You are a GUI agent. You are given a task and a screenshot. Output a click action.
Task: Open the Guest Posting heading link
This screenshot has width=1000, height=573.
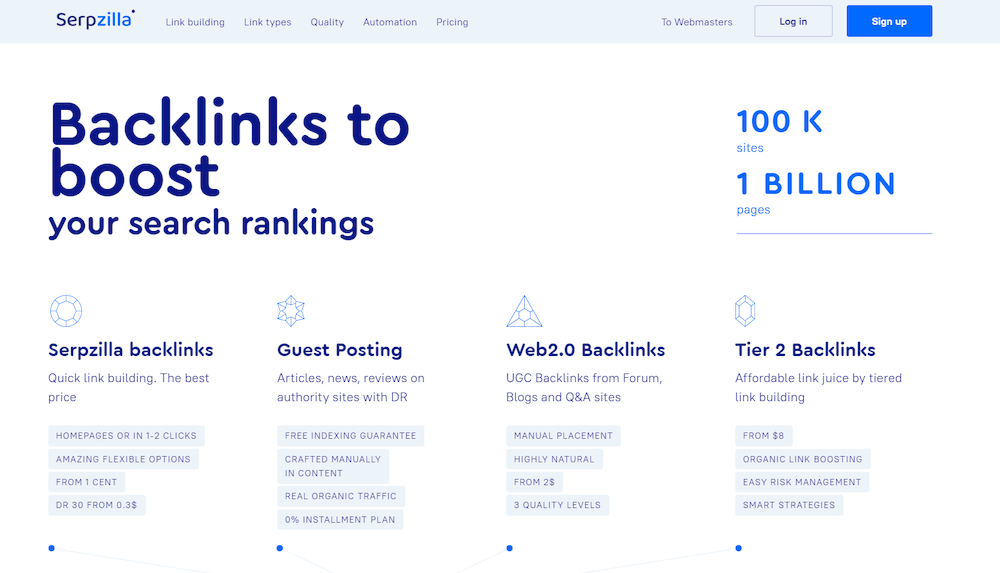click(339, 350)
